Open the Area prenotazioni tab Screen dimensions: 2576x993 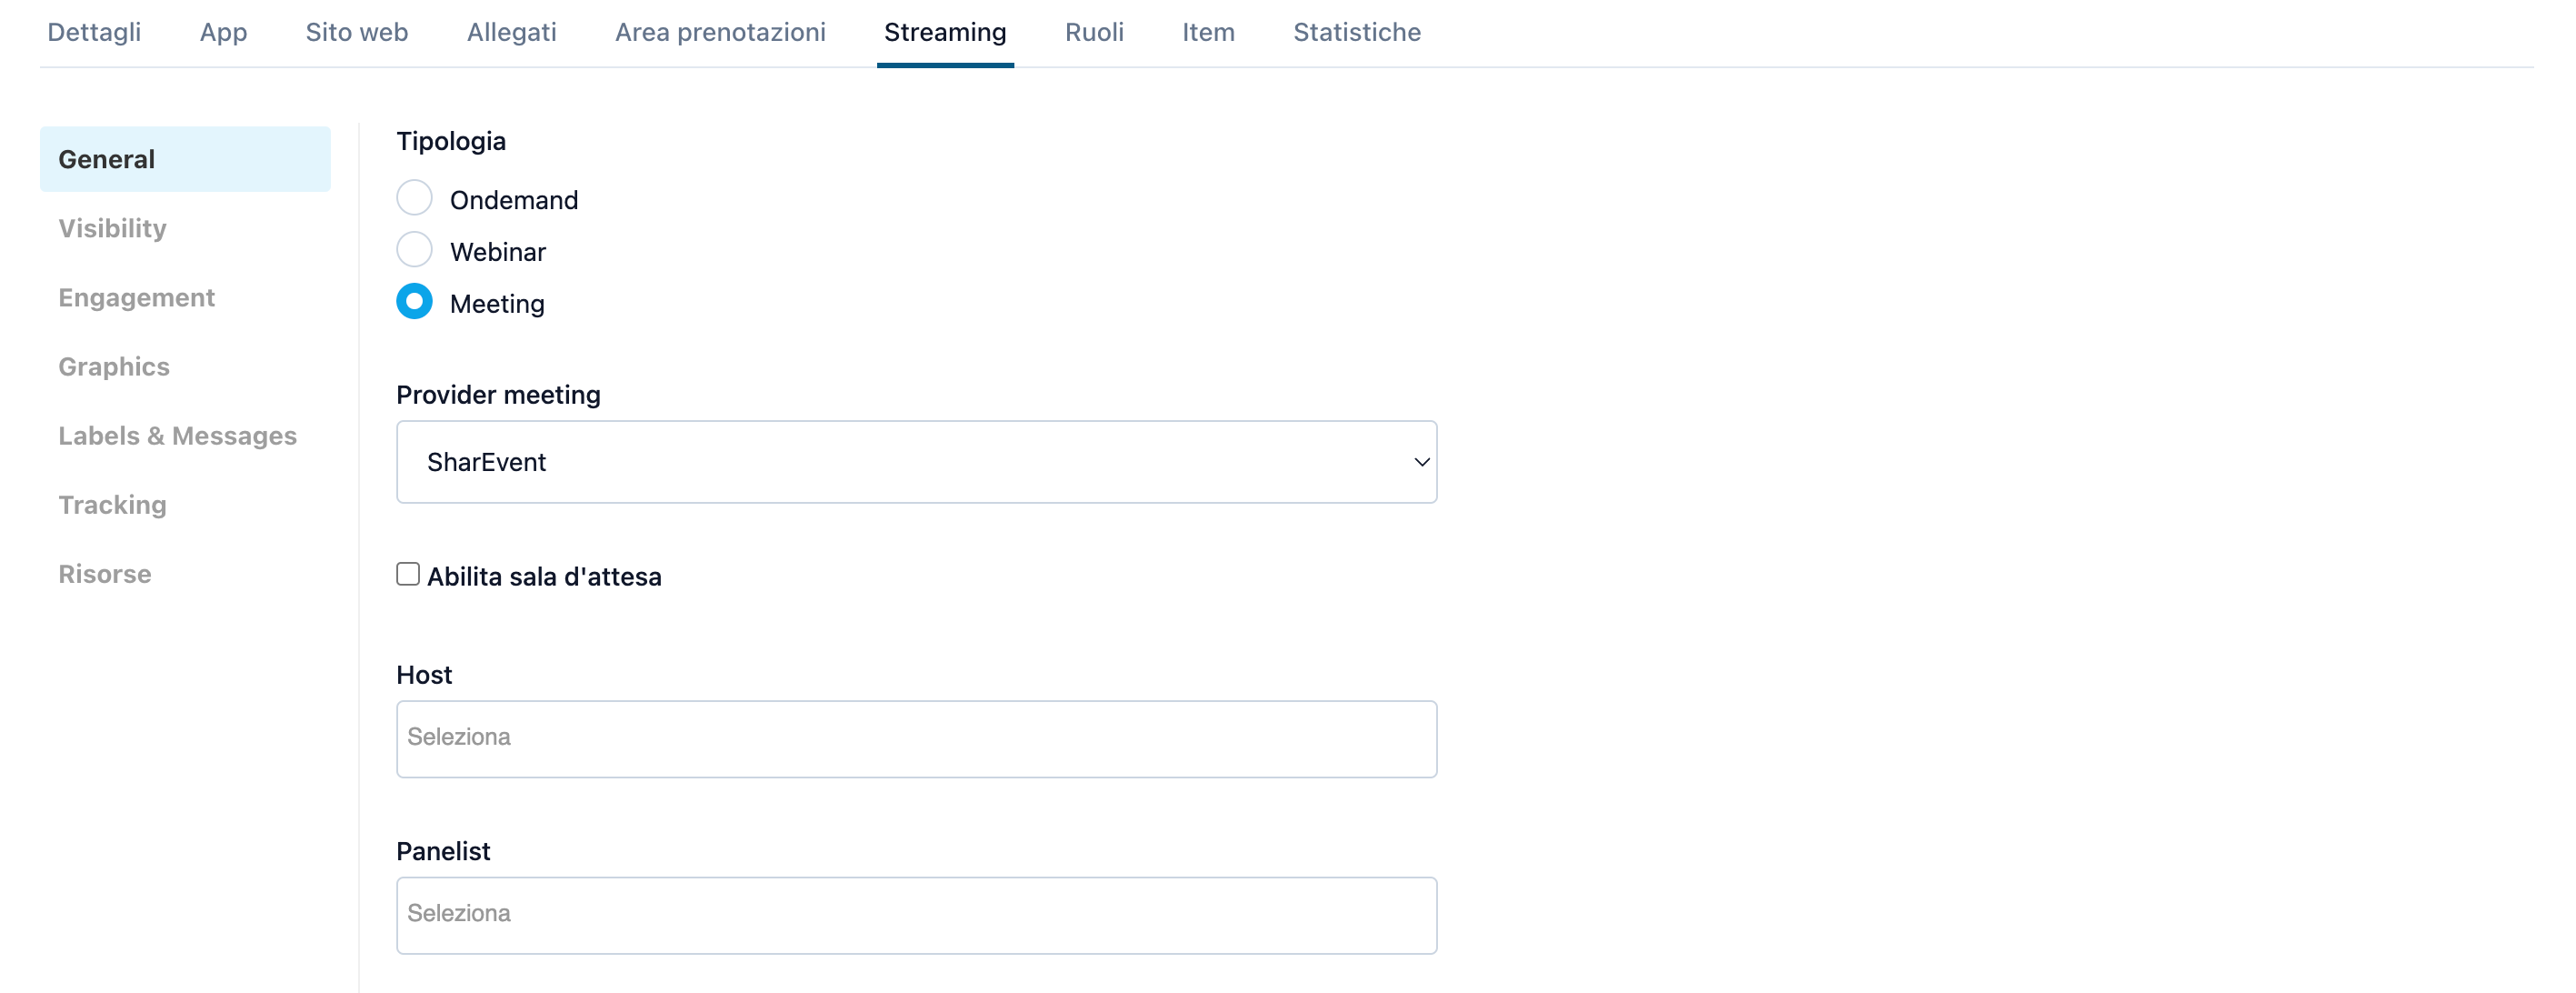click(x=720, y=32)
